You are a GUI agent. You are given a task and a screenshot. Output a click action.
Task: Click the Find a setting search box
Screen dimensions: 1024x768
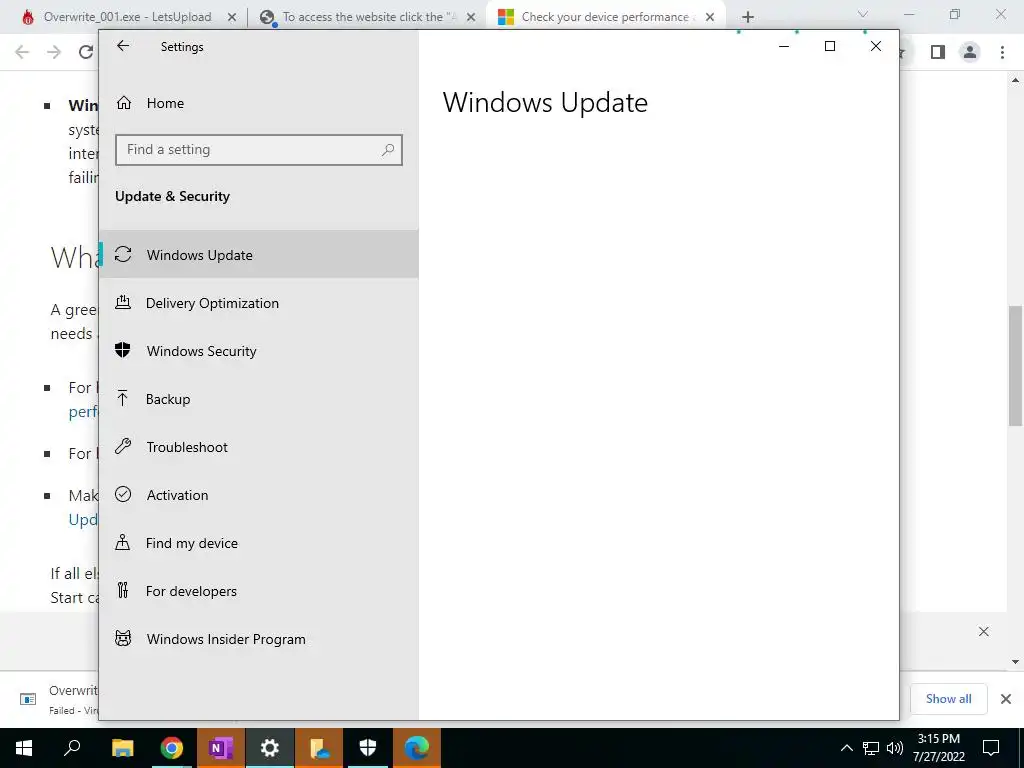pyautogui.click(x=259, y=150)
